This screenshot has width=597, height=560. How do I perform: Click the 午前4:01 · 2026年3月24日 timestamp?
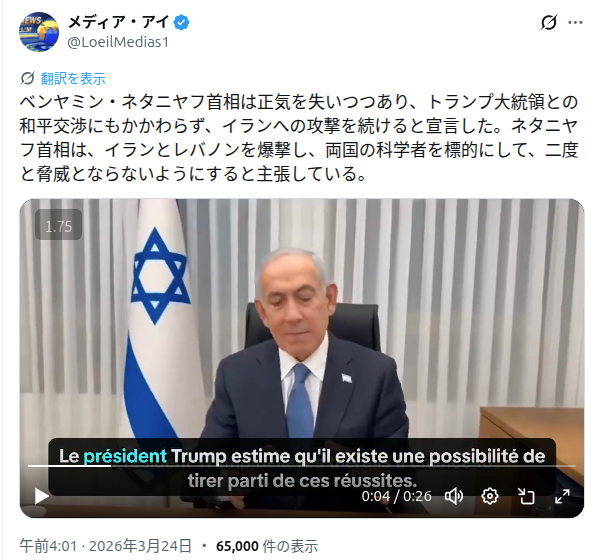coord(105,546)
